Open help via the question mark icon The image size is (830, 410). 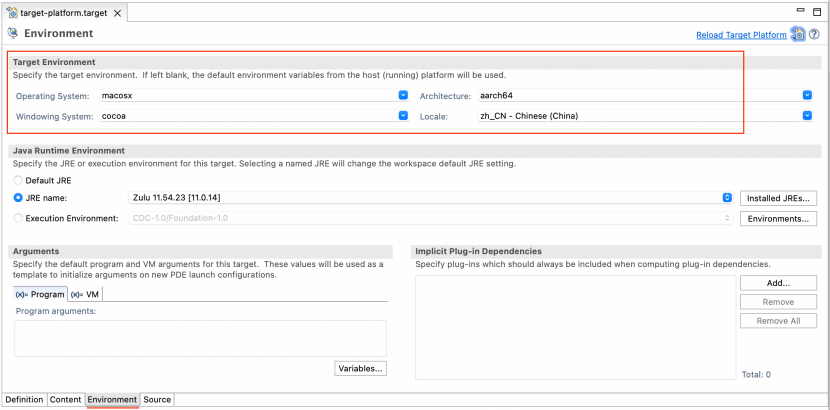click(814, 34)
